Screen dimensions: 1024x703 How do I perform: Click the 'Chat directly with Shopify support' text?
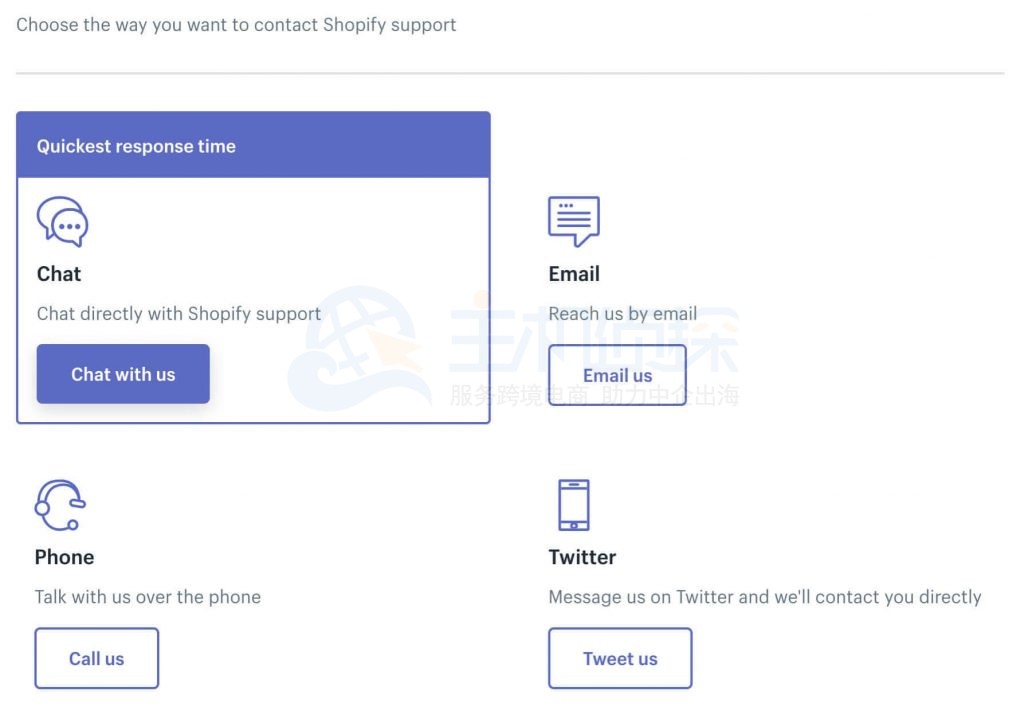(179, 314)
